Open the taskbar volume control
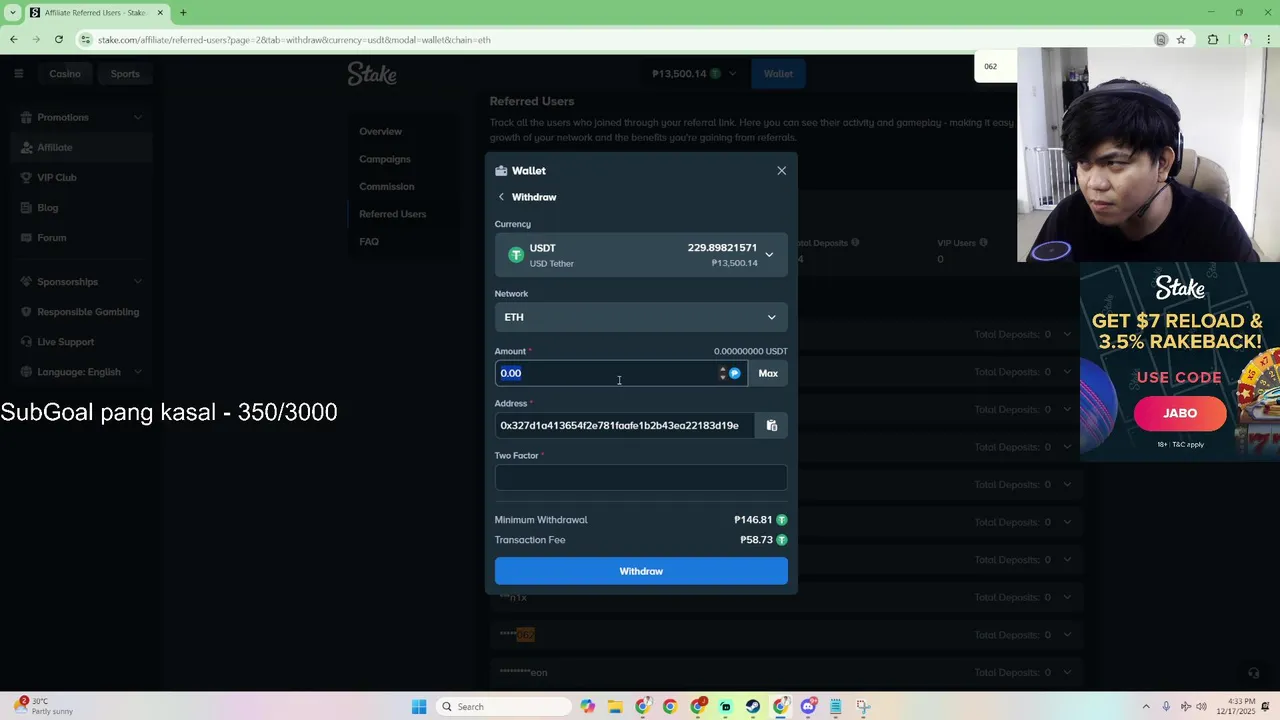The width and height of the screenshot is (1280, 720). coord(1201,707)
